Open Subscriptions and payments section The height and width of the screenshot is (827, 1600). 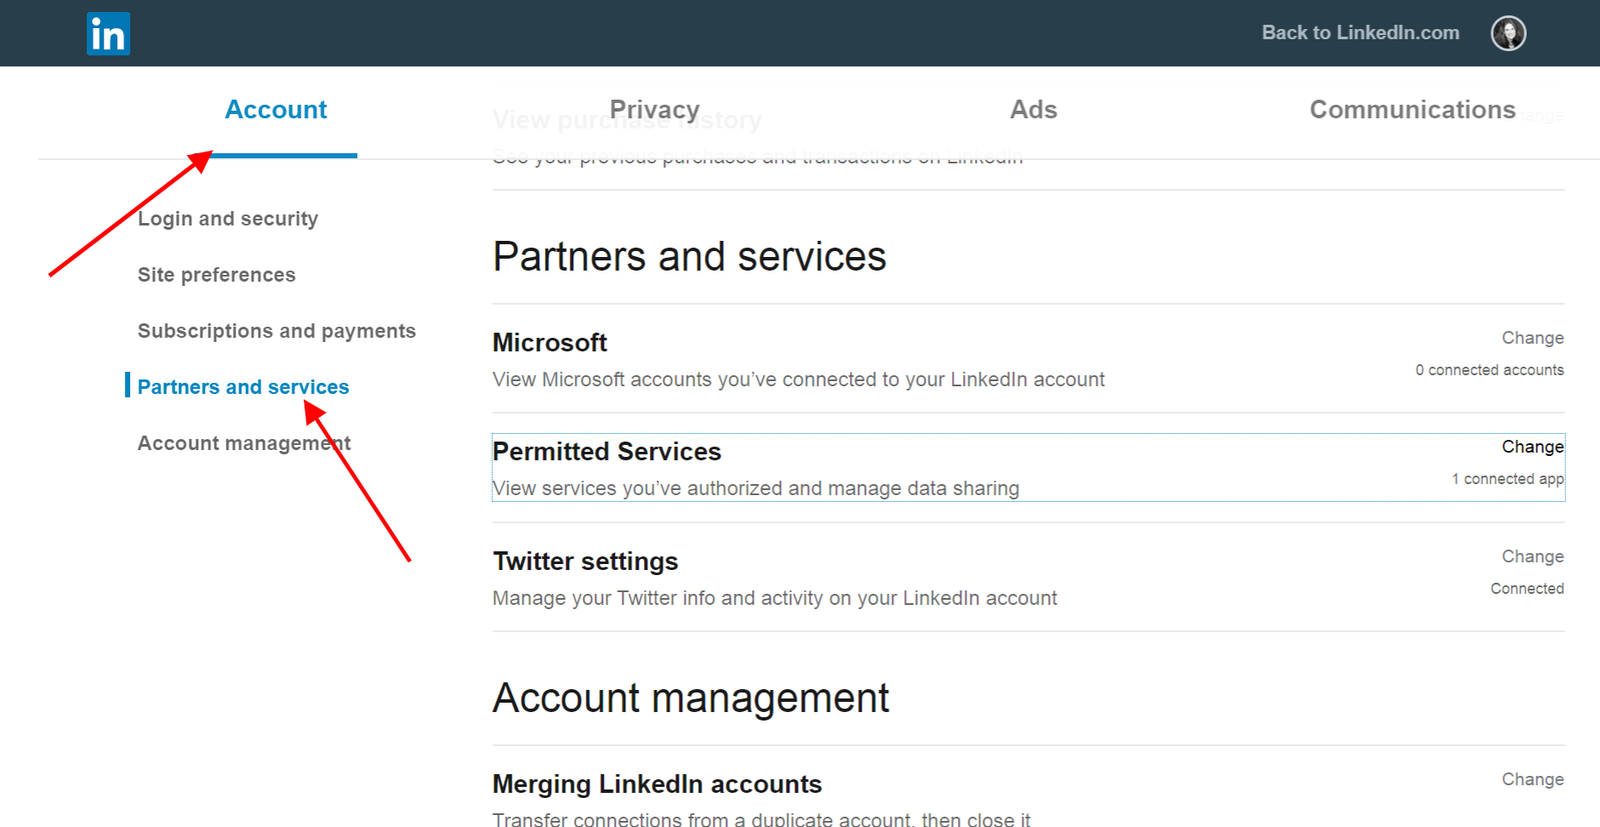click(276, 330)
